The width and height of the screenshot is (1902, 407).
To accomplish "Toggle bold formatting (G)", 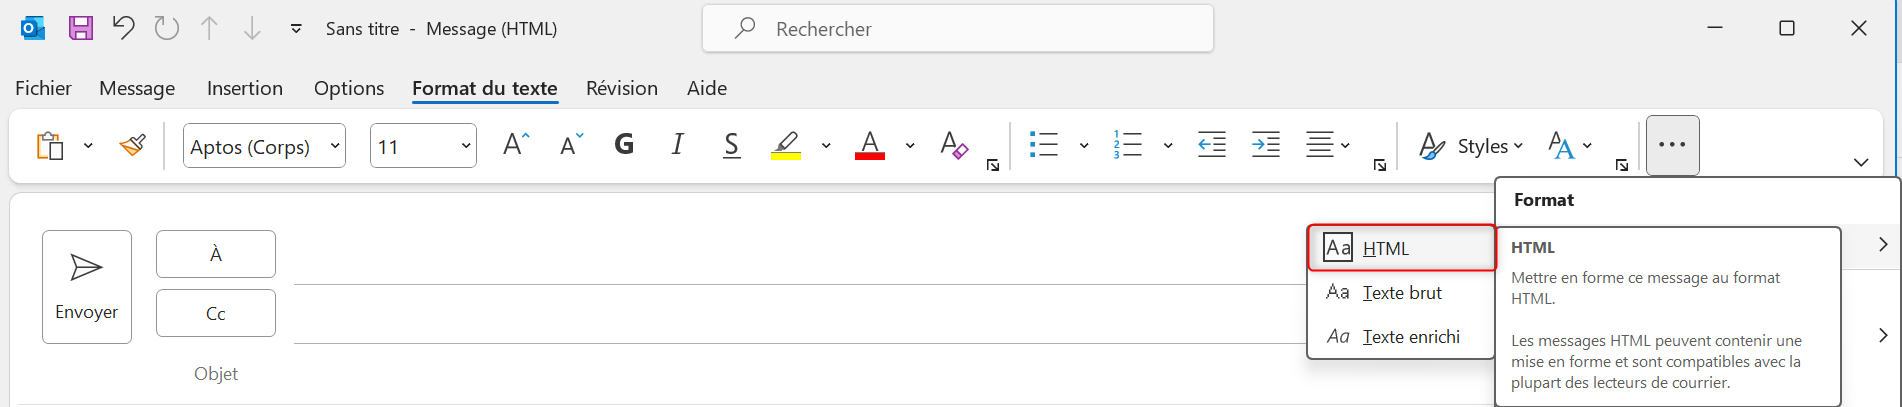I will tap(624, 145).
